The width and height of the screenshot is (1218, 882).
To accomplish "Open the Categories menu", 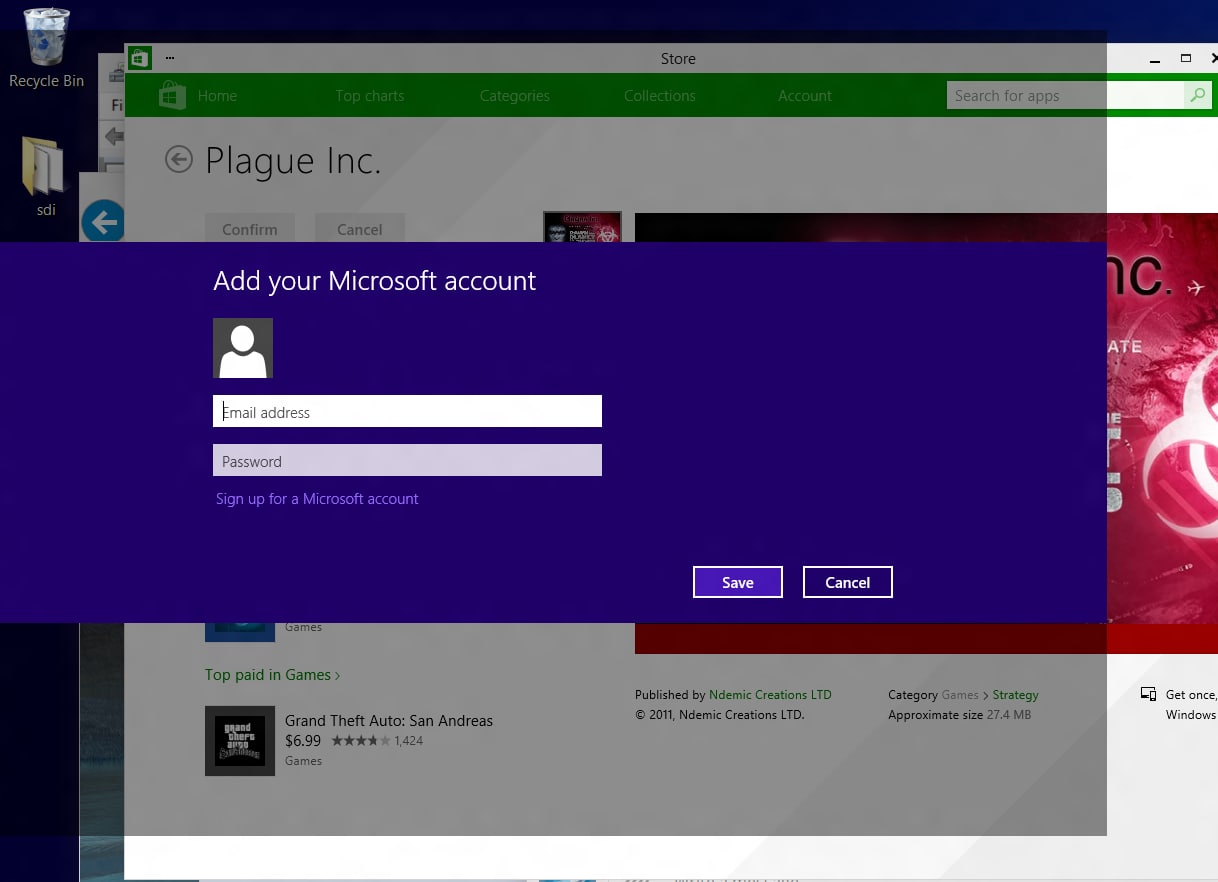I will pos(515,96).
